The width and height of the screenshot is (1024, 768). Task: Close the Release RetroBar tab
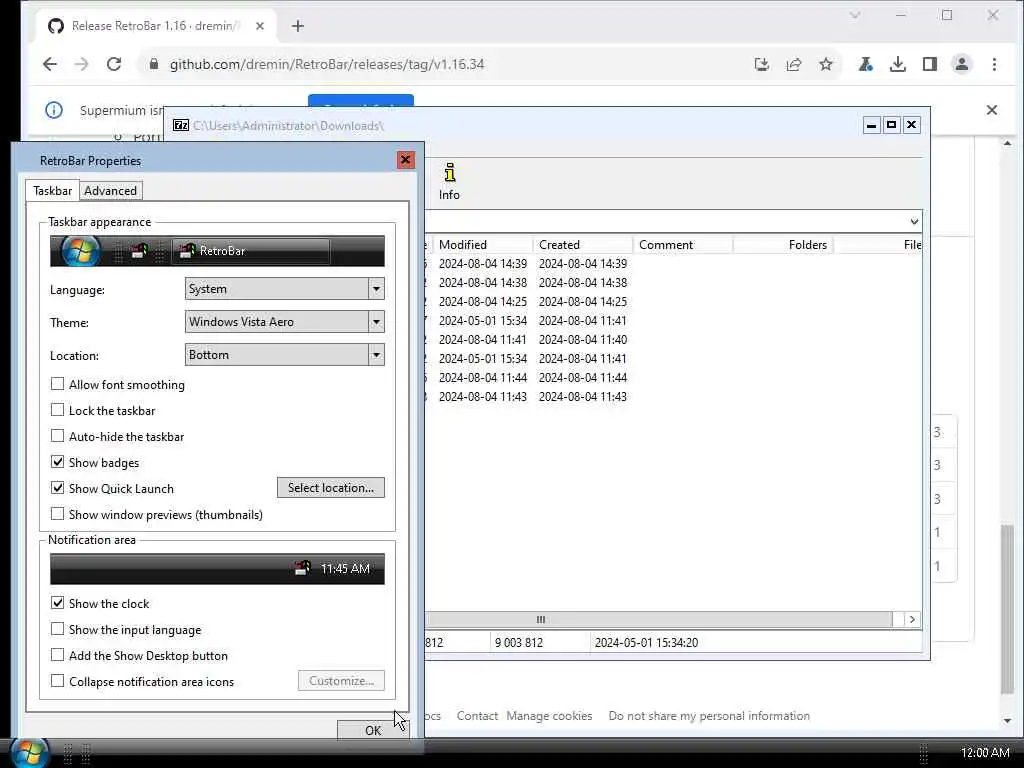click(260, 26)
